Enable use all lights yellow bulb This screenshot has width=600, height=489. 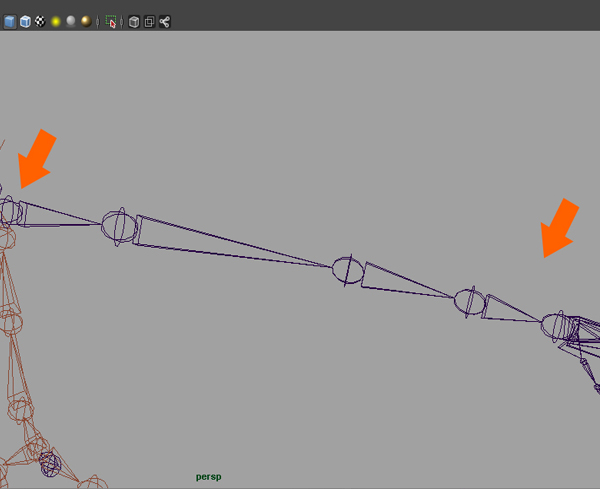[56, 22]
